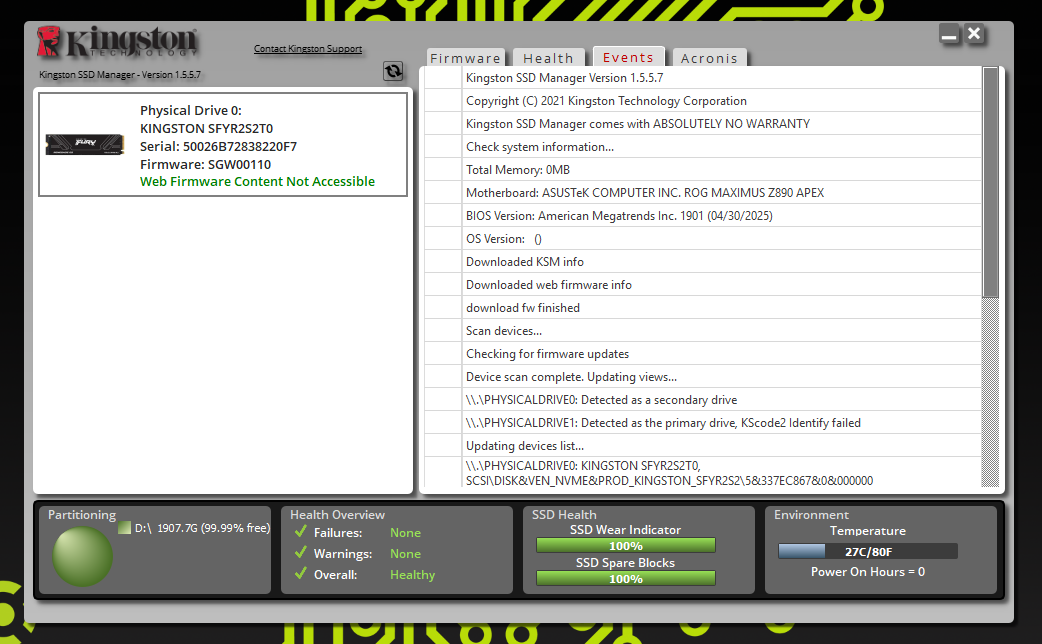Select the 'Downloaded KSM info' event row
1042x644 pixels.
coord(703,262)
